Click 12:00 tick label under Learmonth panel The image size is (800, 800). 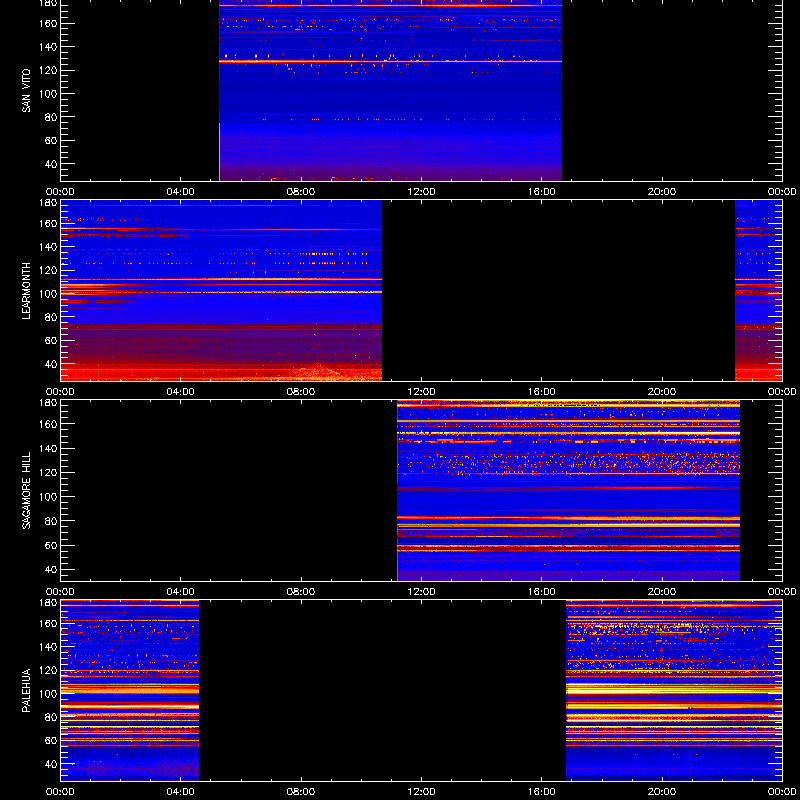pyautogui.click(x=421, y=392)
